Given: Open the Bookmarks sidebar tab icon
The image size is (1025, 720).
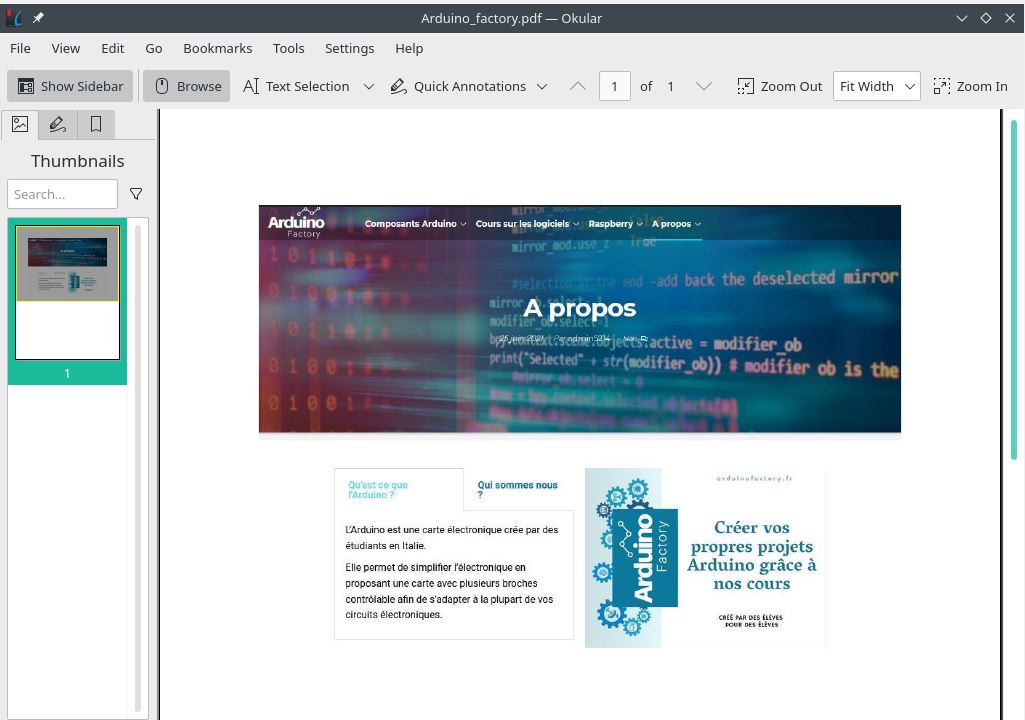Looking at the screenshot, I should 96,125.
